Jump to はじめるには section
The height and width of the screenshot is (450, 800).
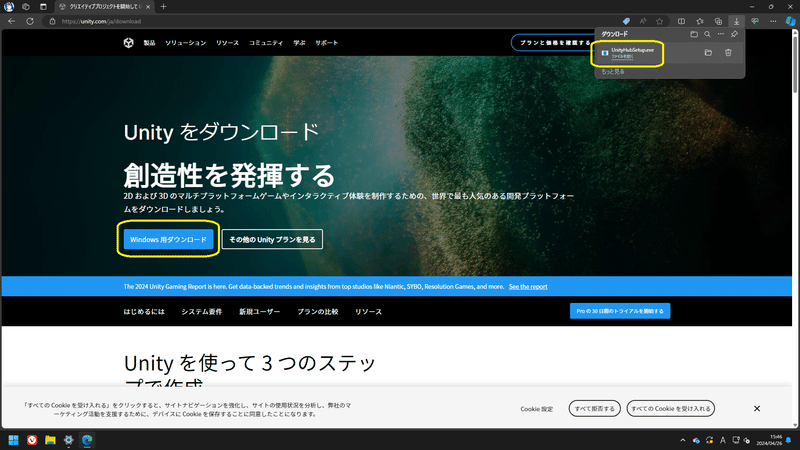coord(144,312)
